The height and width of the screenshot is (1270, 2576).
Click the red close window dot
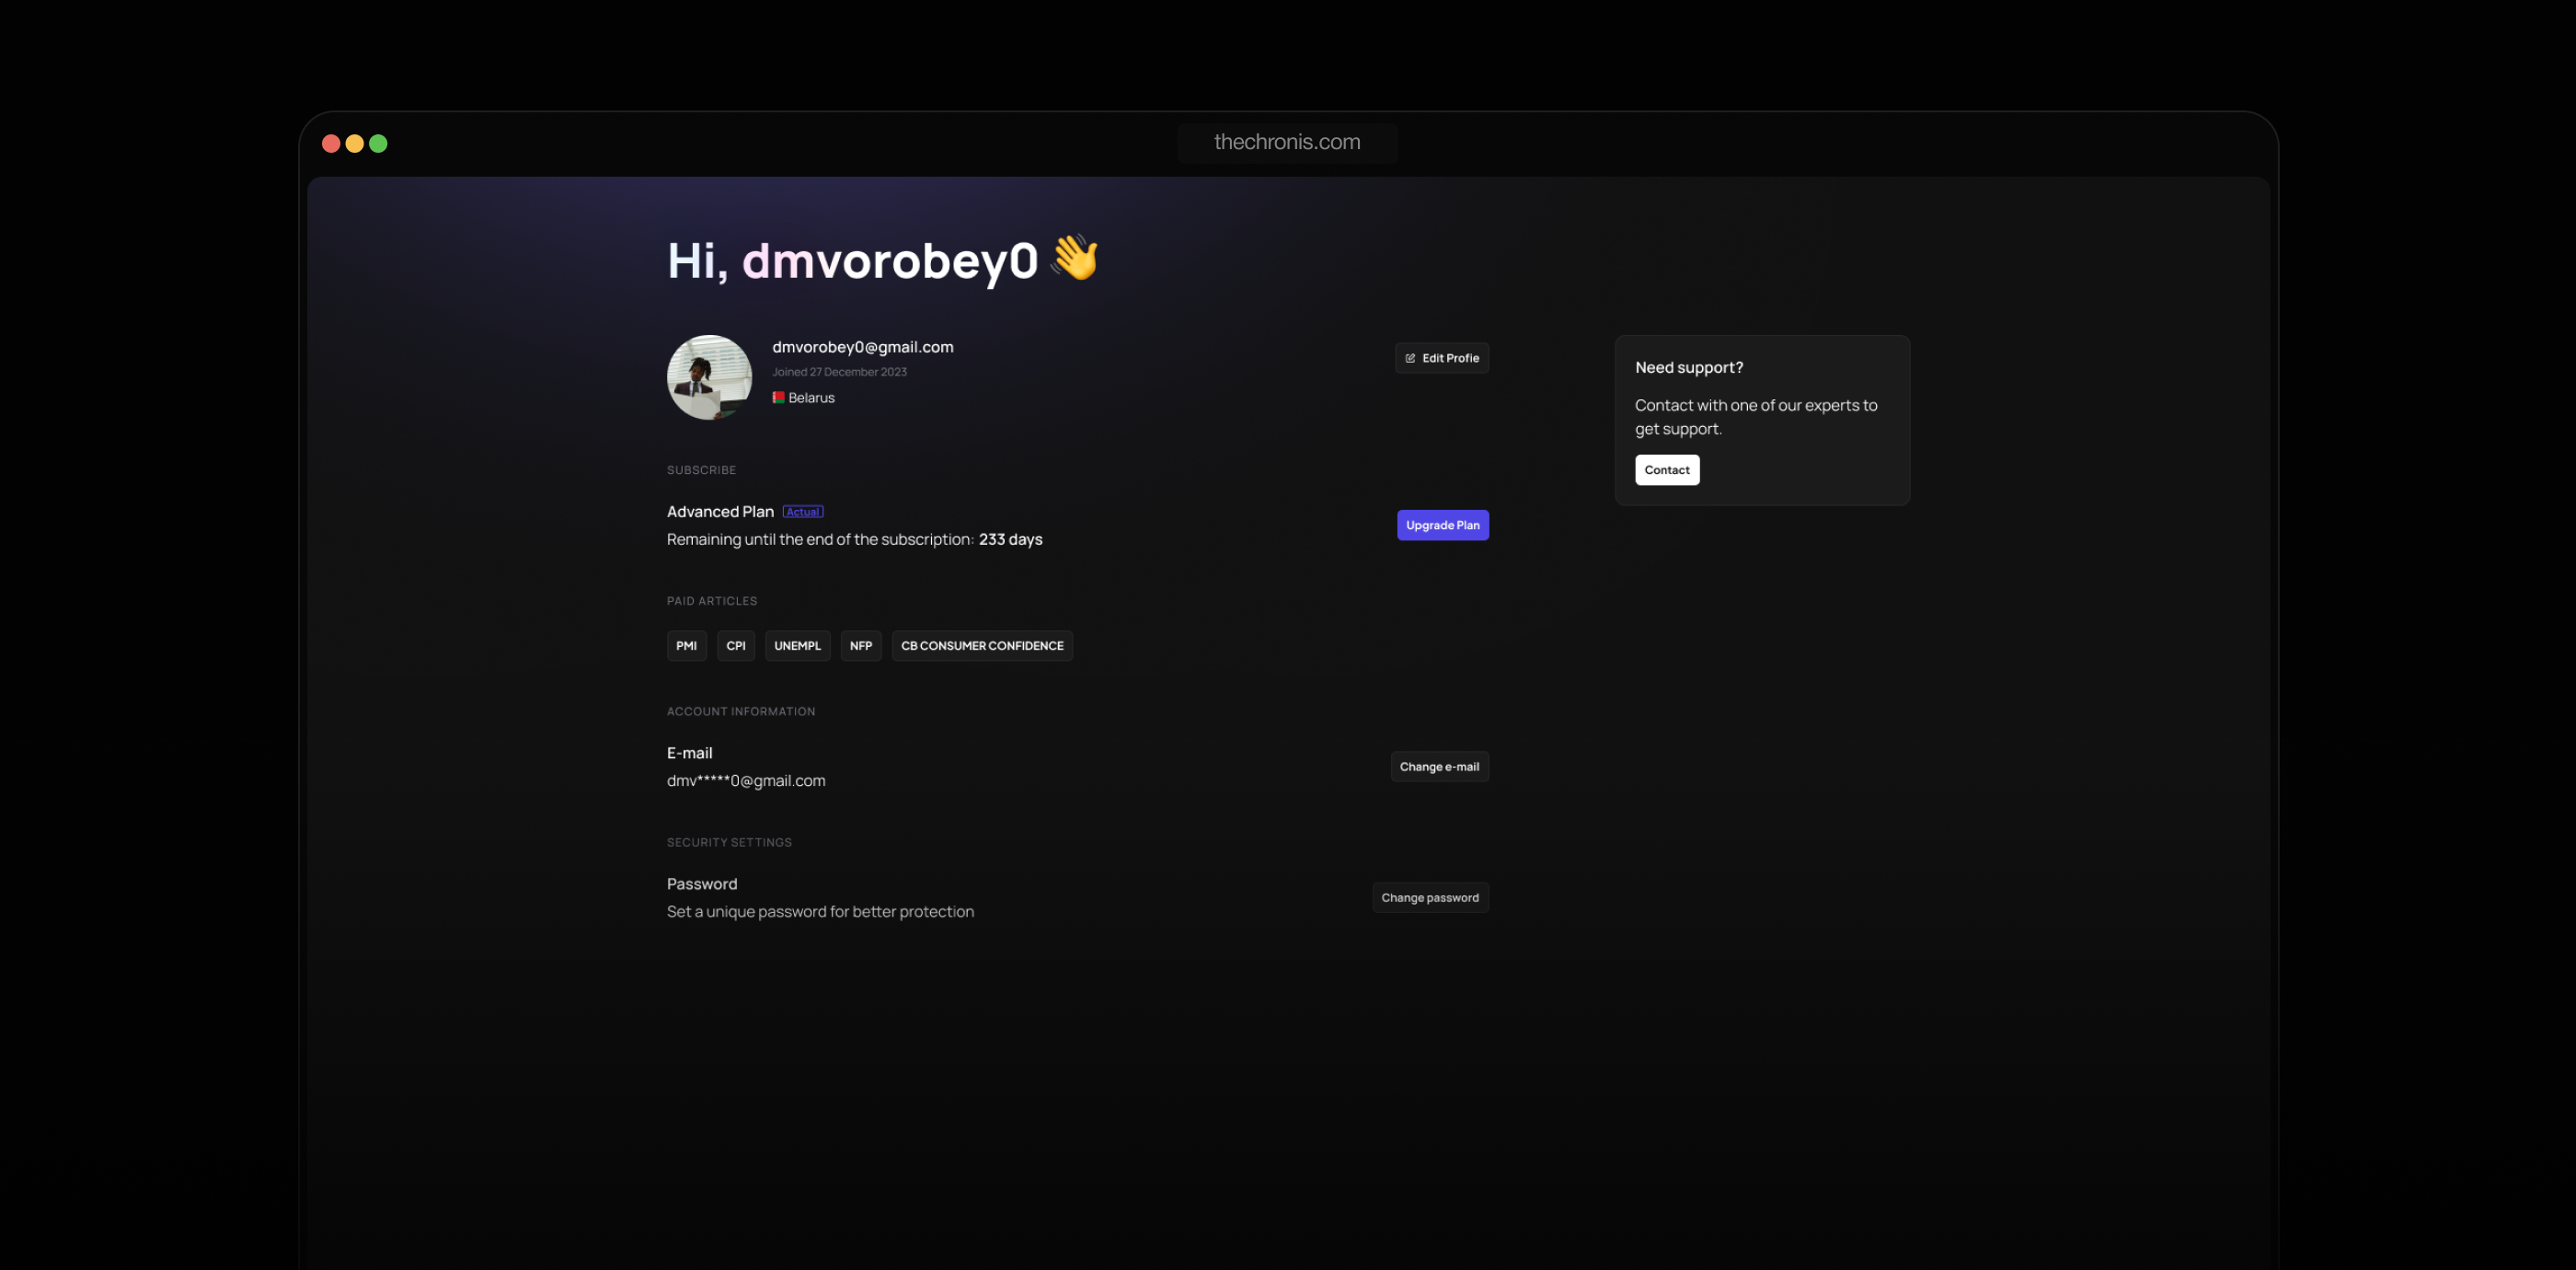[331, 144]
